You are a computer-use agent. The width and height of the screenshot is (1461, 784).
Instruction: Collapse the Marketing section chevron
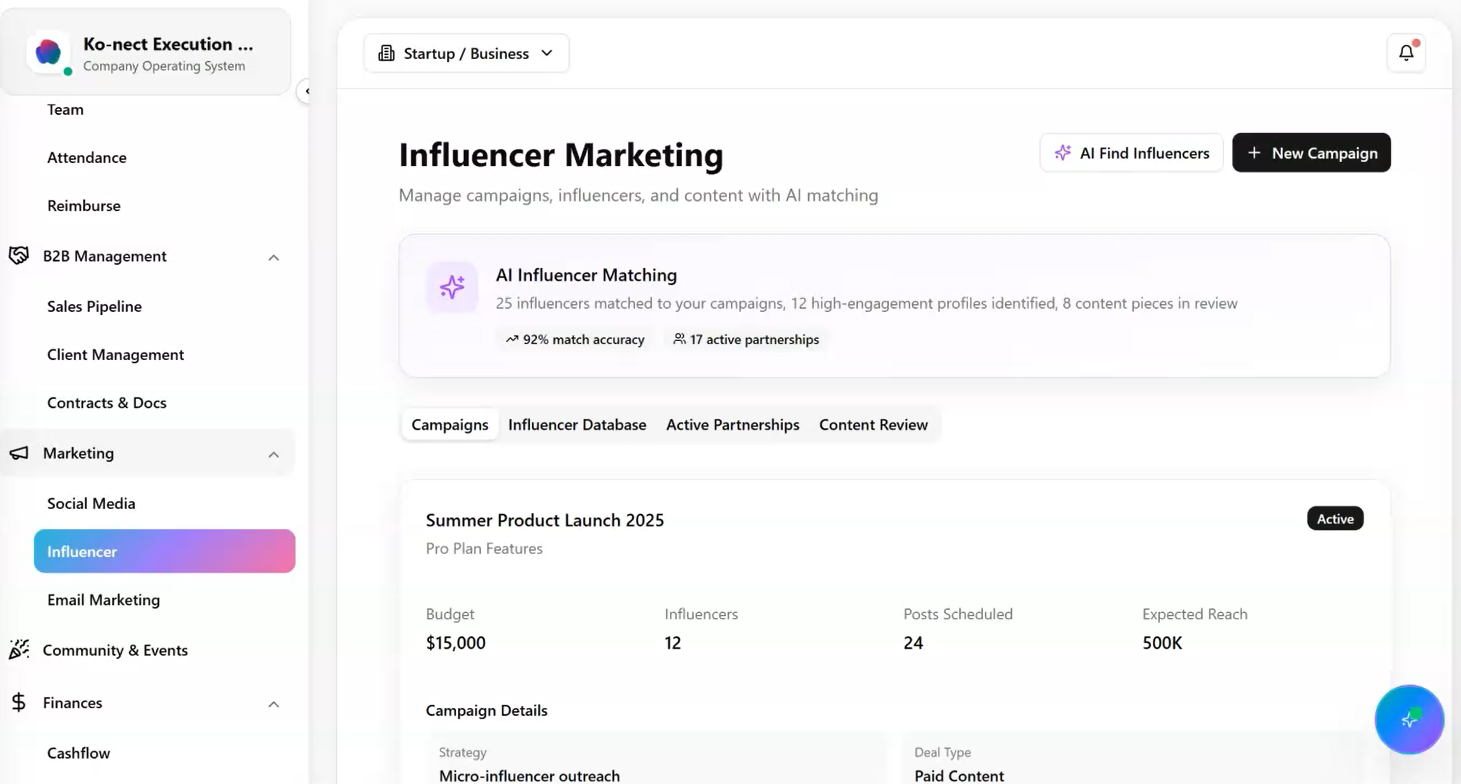[273, 454]
